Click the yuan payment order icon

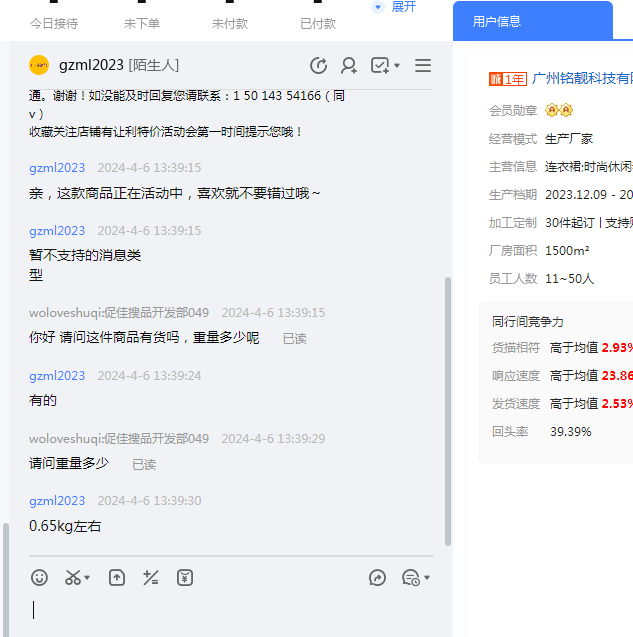coord(185,577)
